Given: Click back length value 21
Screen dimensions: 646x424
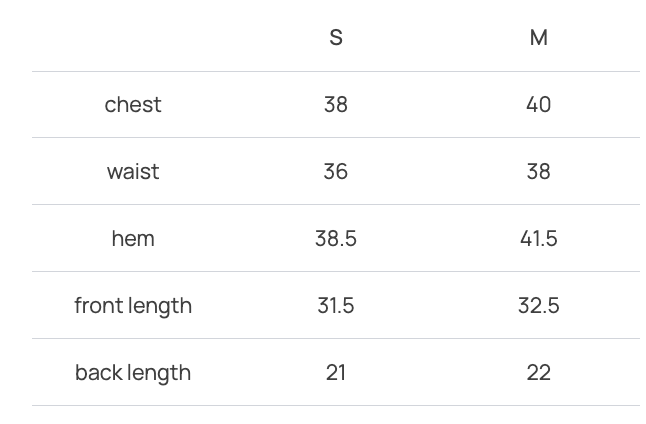Looking at the screenshot, I should (x=336, y=373).
